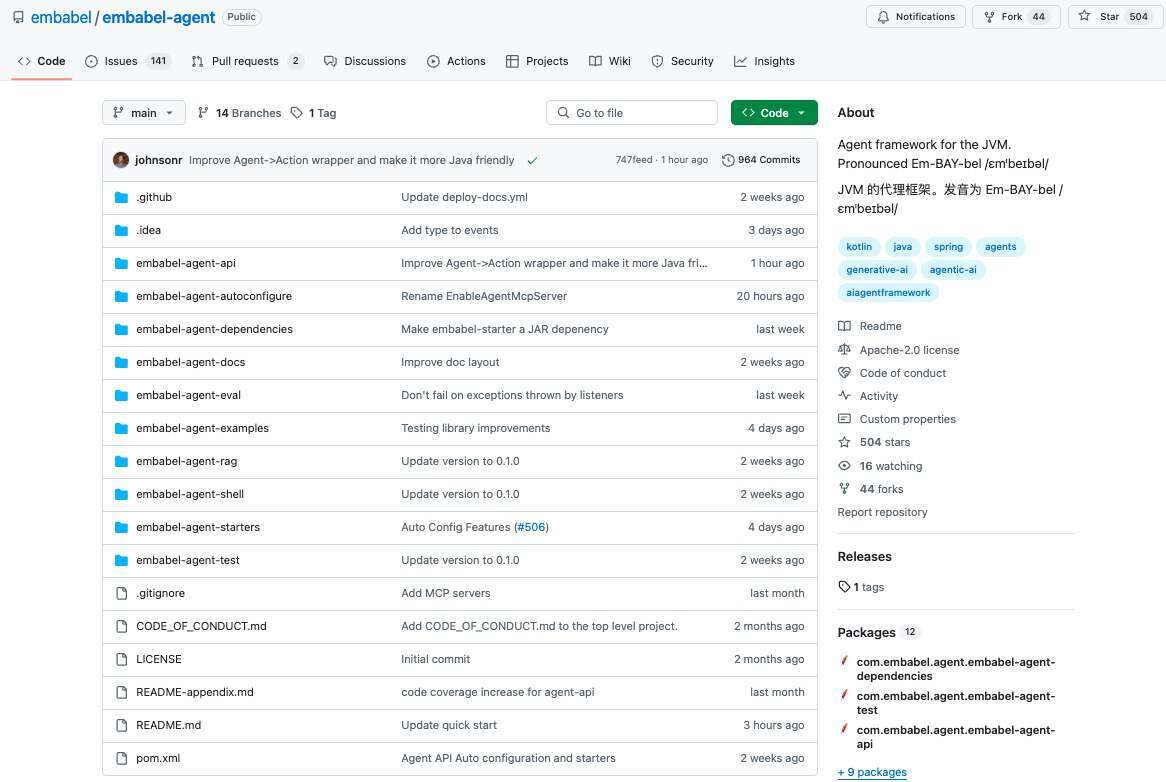1166x782 pixels.
Task: Click the heart icon beside Code of conduct
Action: click(x=844, y=372)
